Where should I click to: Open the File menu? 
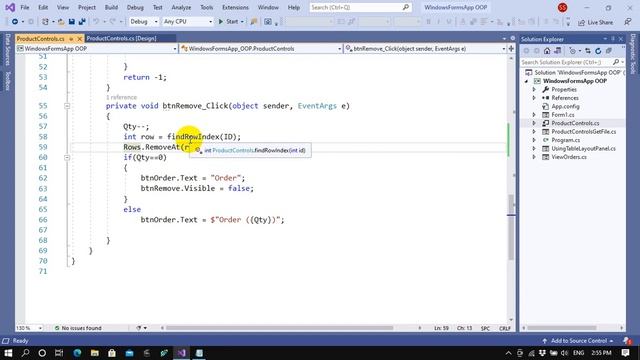click(x=24, y=7)
